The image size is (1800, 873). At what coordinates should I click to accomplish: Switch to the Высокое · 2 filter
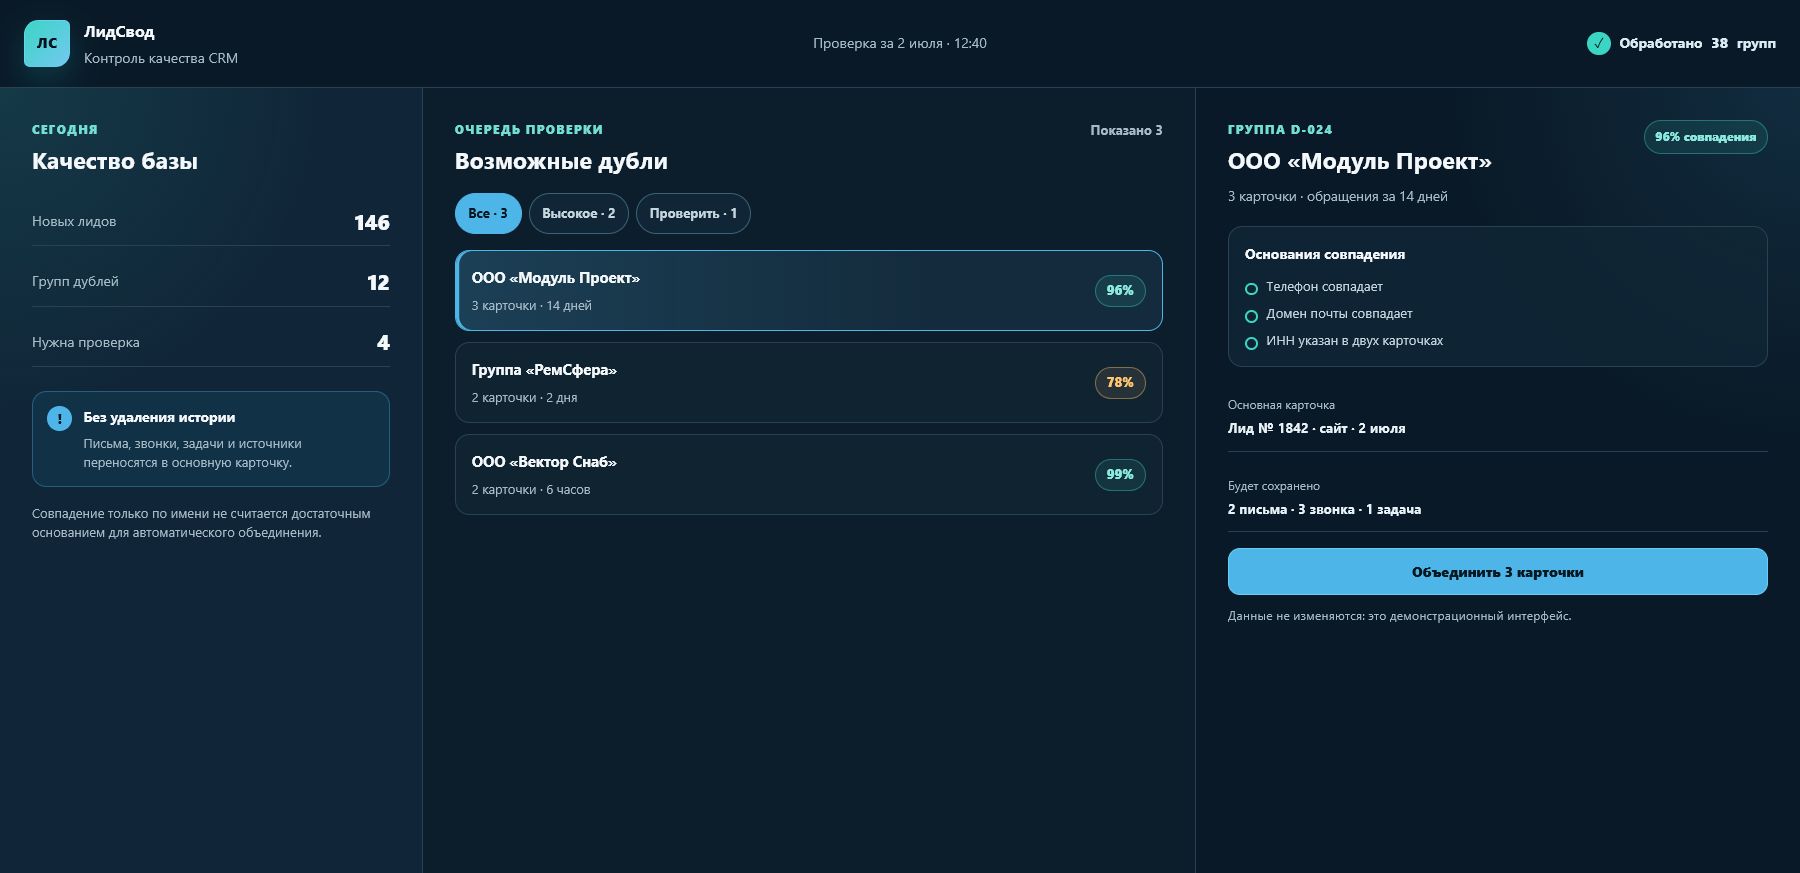pos(579,213)
